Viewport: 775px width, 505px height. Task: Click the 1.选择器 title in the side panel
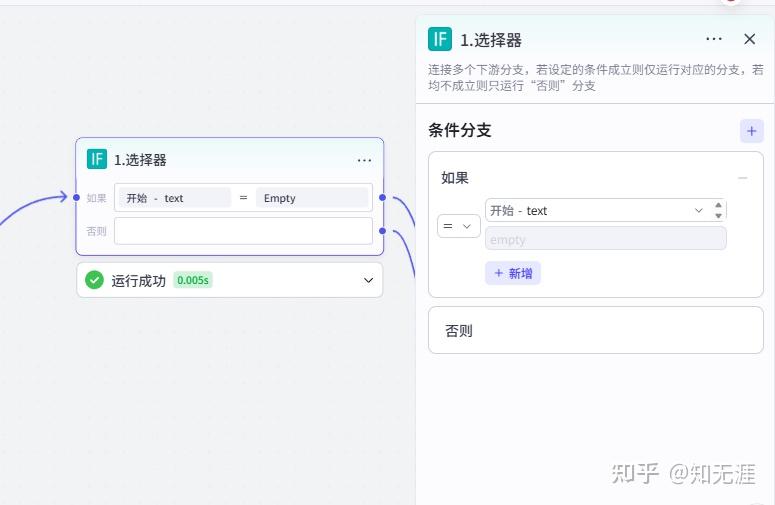491,40
